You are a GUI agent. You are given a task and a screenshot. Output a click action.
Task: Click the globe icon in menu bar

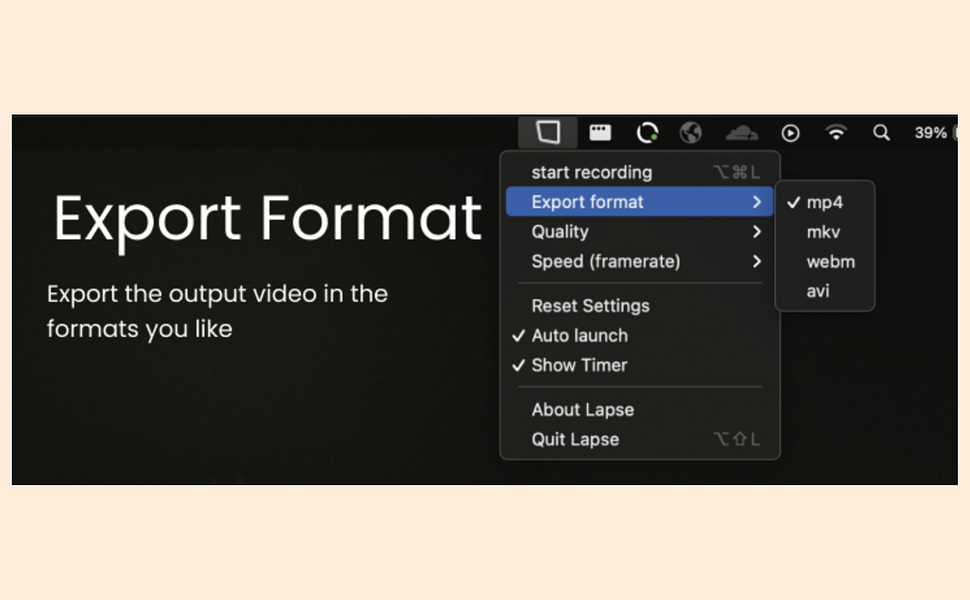(x=690, y=132)
